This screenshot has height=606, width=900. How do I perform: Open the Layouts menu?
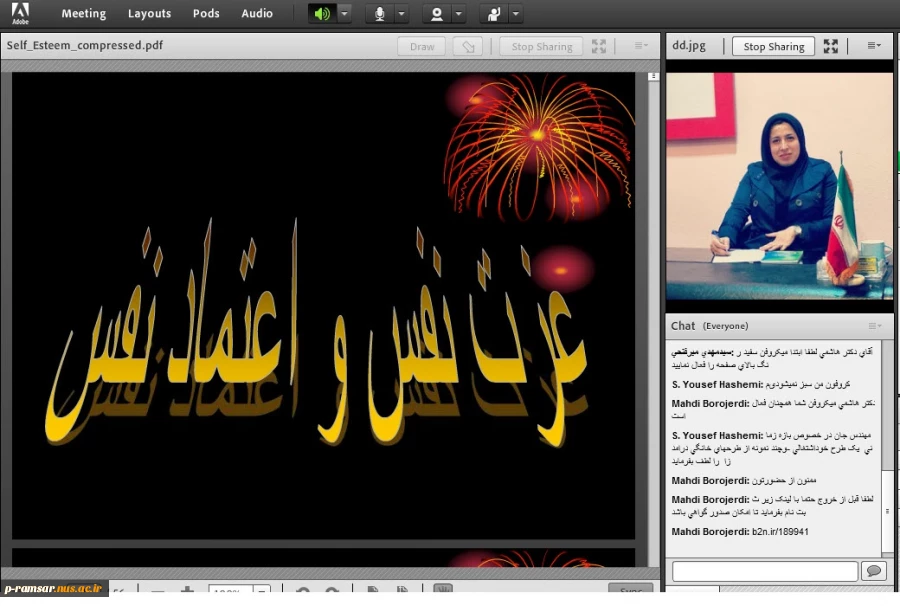pos(149,13)
